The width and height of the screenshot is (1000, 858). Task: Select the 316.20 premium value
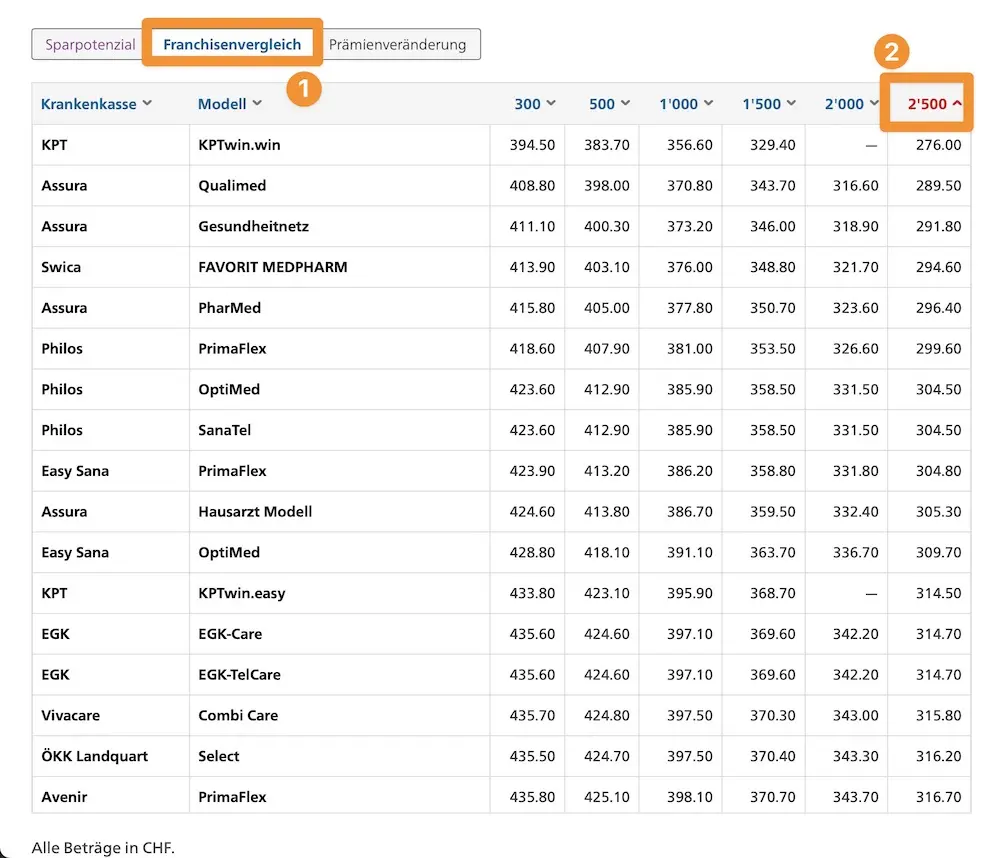tap(938, 757)
